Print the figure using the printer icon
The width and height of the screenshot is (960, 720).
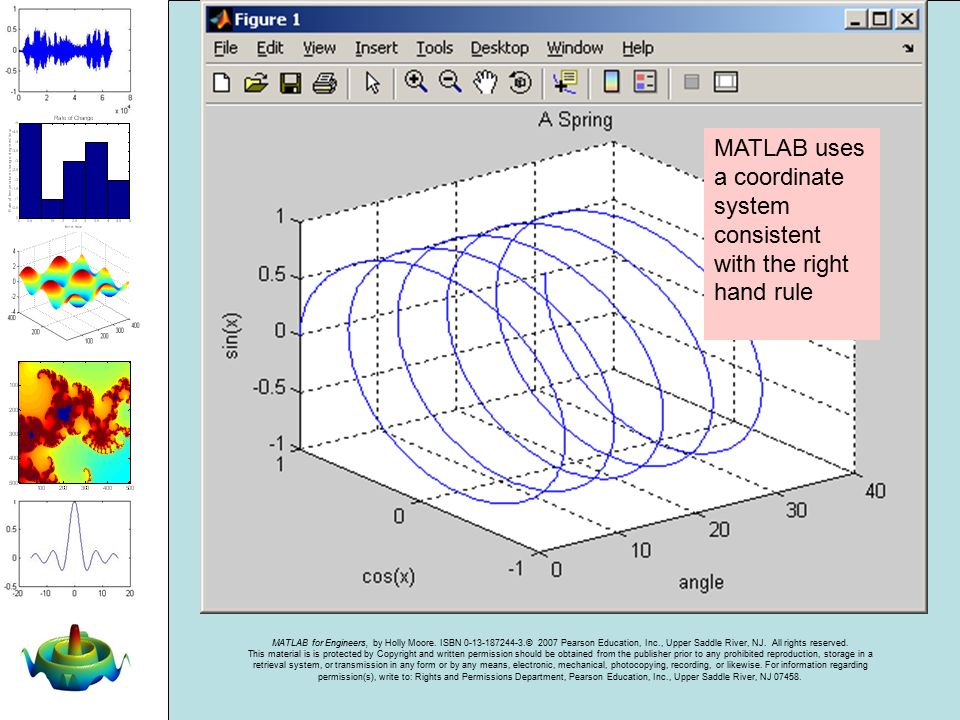click(x=324, y=82)
